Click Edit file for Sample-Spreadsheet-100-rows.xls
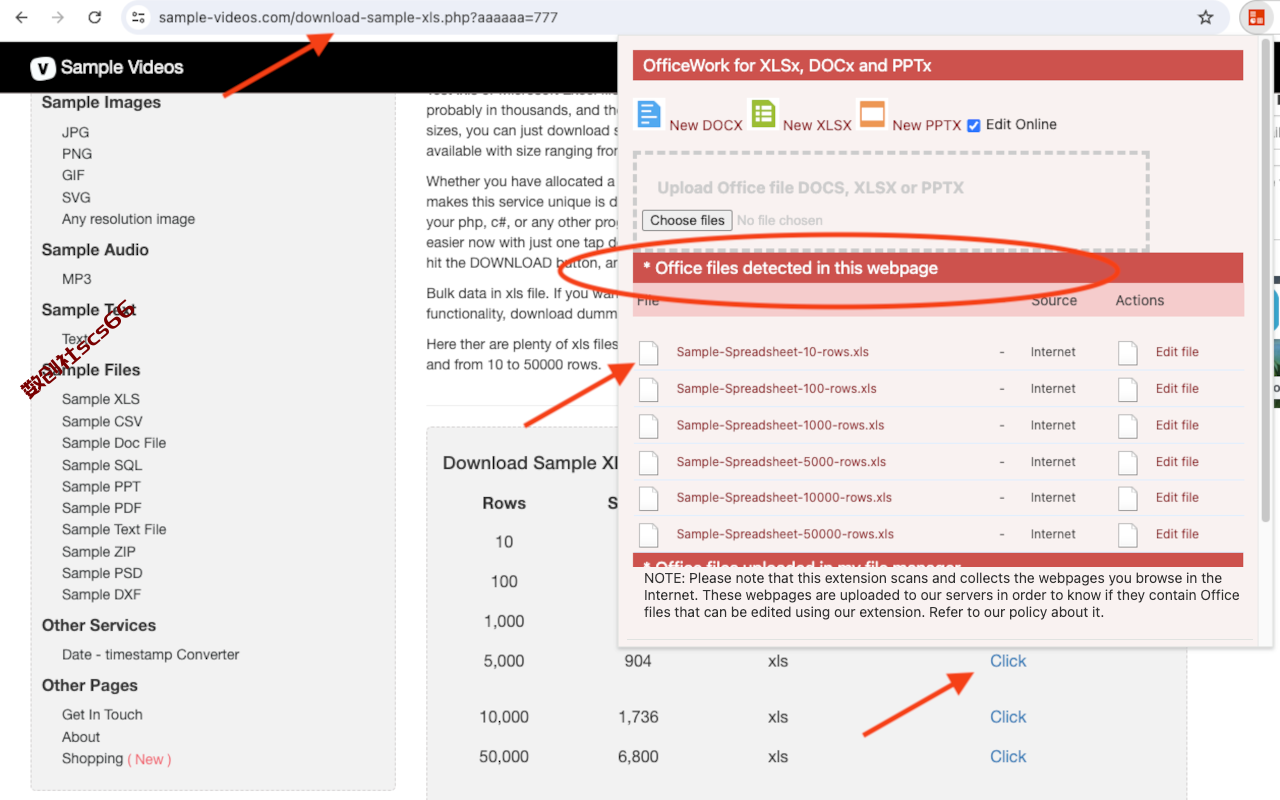Viewport: 1280px width, 800px height. (1177, 389)
